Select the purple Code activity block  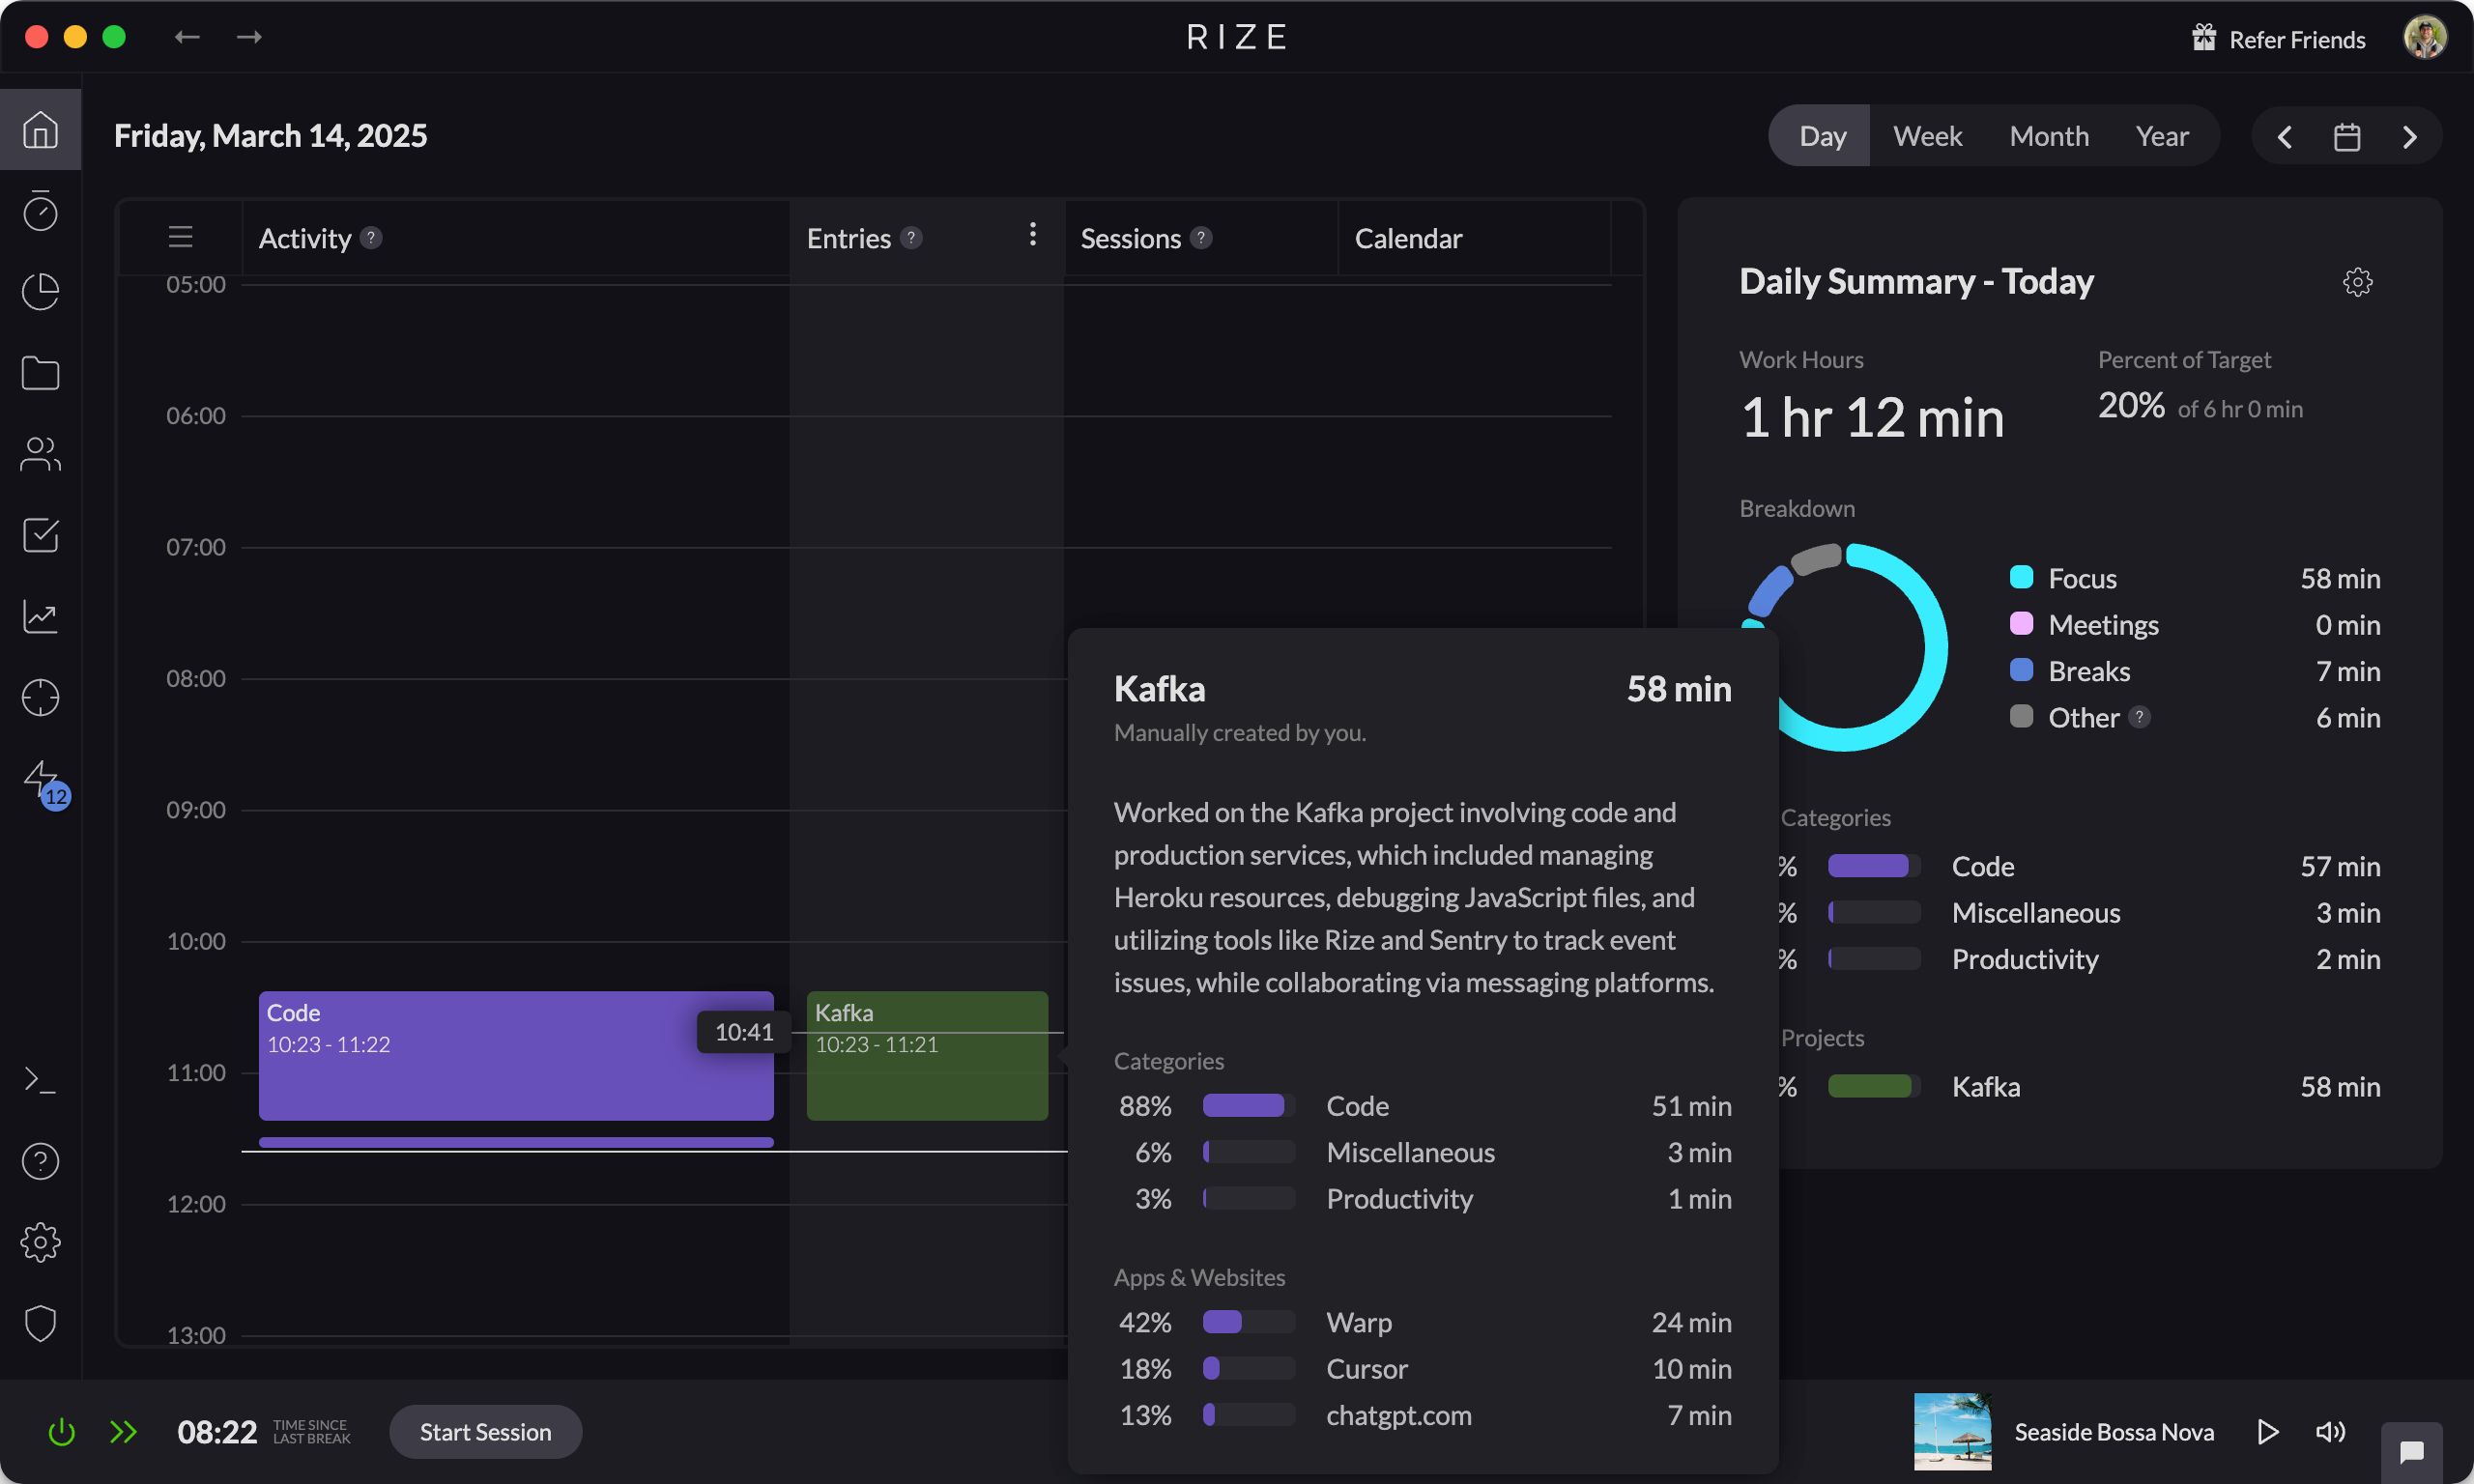click(516, 1055)
